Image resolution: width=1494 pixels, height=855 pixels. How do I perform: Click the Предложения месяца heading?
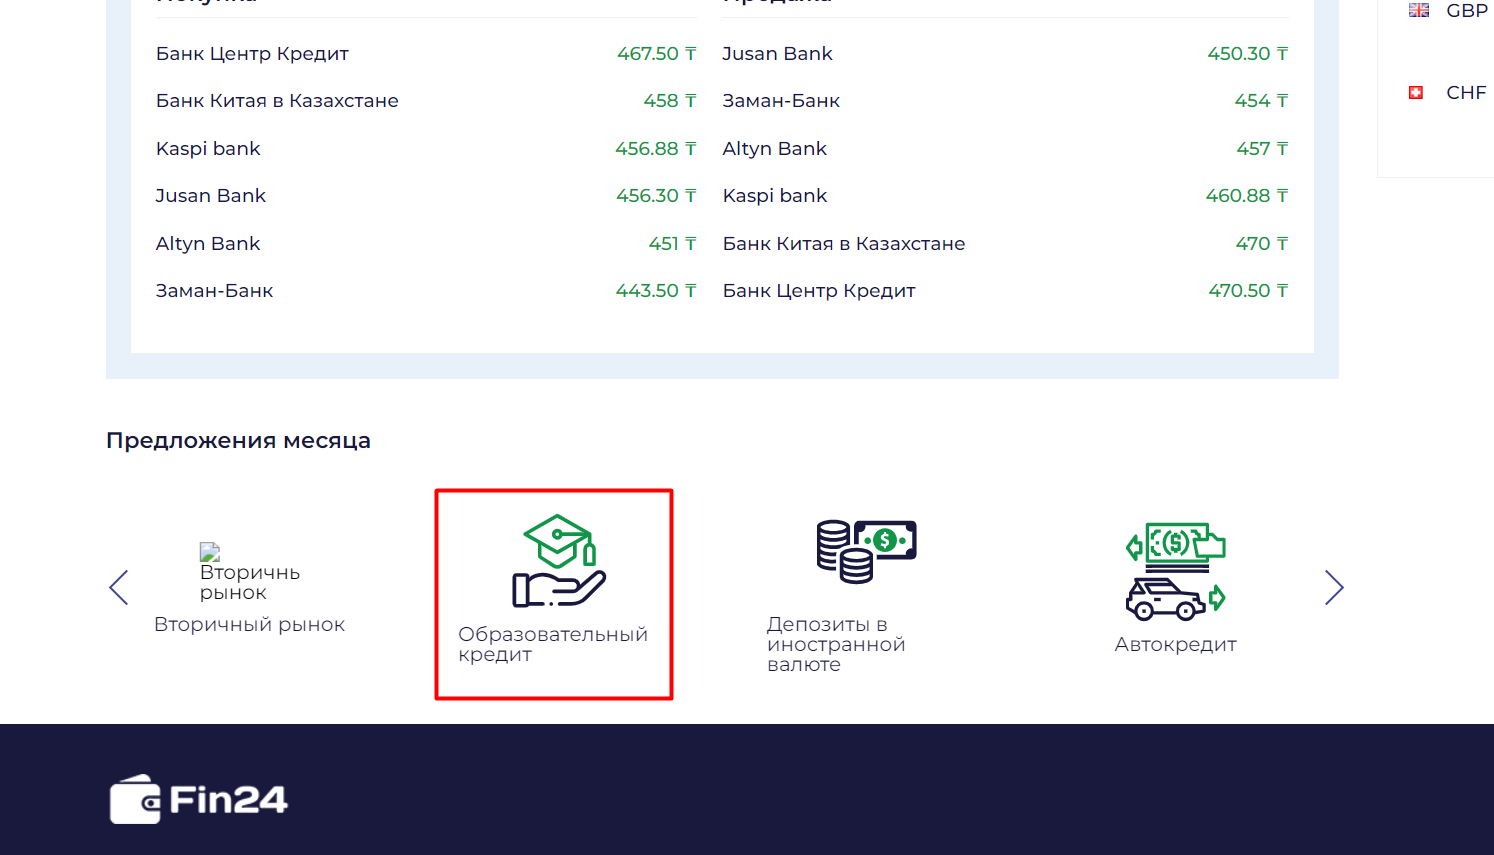(238, 441)
